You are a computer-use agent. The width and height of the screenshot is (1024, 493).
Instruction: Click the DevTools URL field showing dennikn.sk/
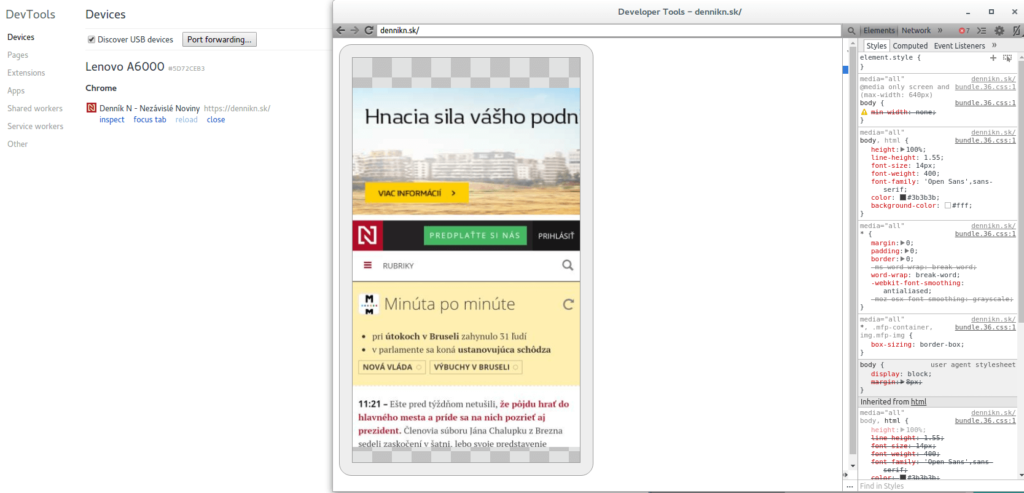[609, 30]
